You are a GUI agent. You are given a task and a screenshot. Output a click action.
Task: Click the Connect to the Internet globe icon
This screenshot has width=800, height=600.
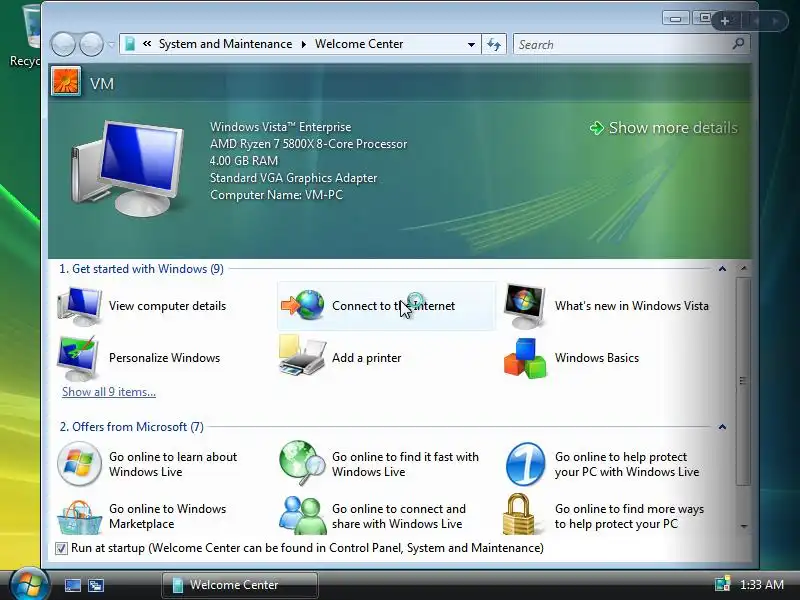coord(303,305)
